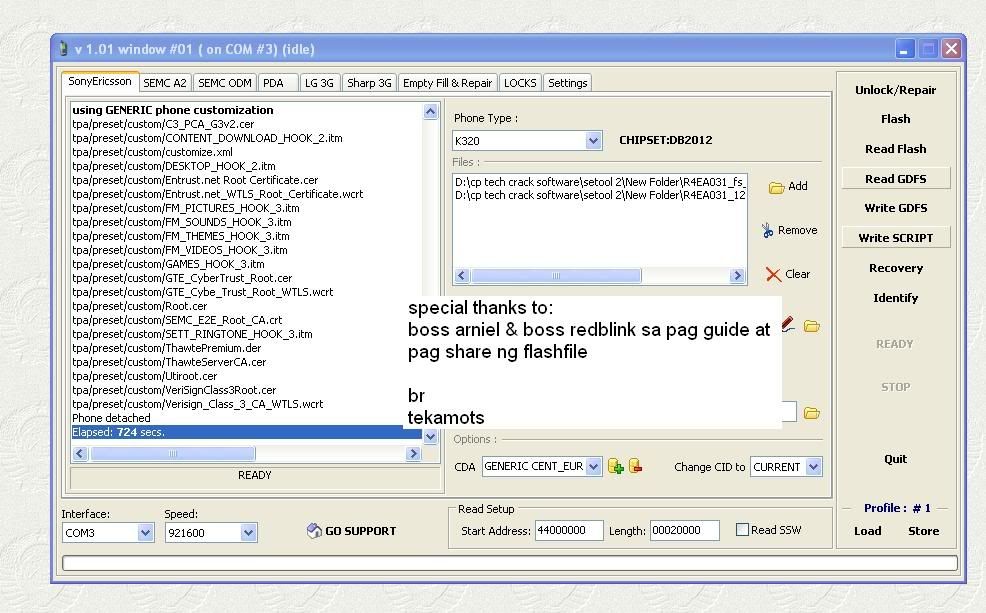Switch to Empty Fill & Repair tab
This screenshot has width=986, height=613.
point(447,83)
